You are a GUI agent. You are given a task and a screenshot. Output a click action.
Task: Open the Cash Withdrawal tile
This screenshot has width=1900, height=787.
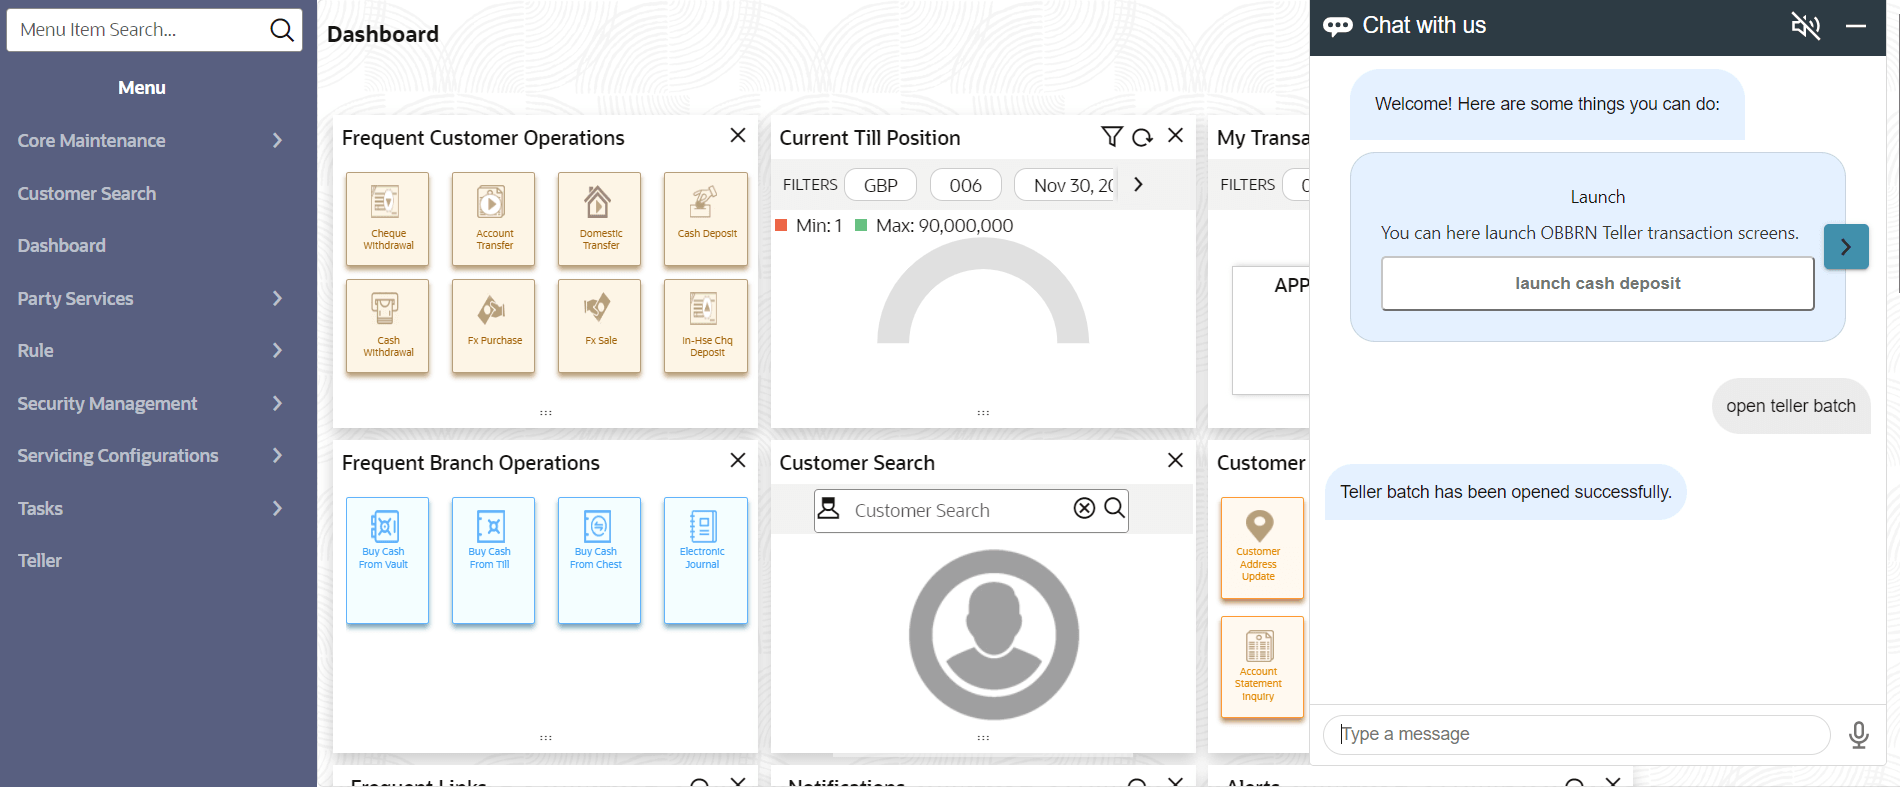387,326
